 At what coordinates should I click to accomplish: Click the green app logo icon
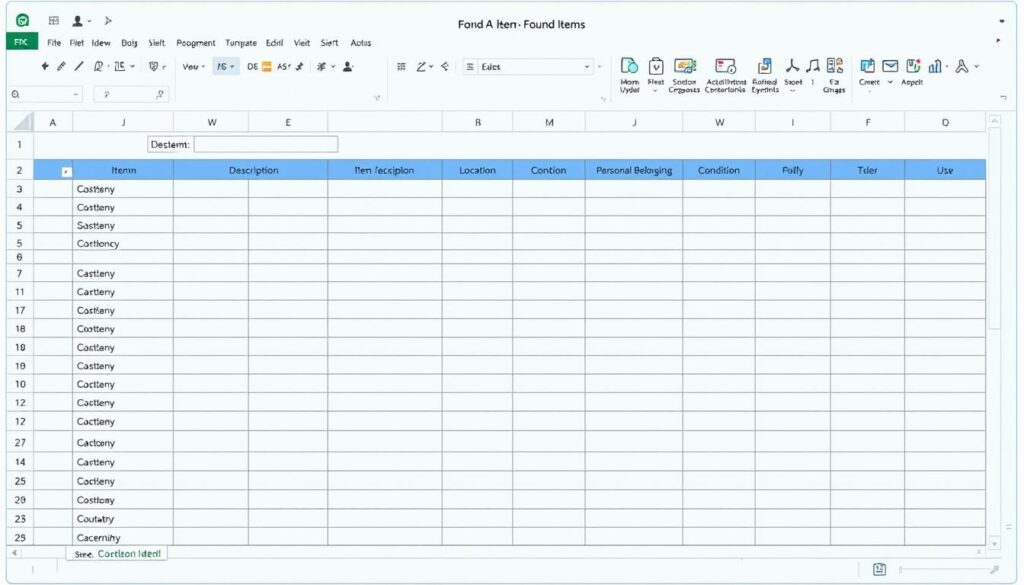[x=22, y=21]
